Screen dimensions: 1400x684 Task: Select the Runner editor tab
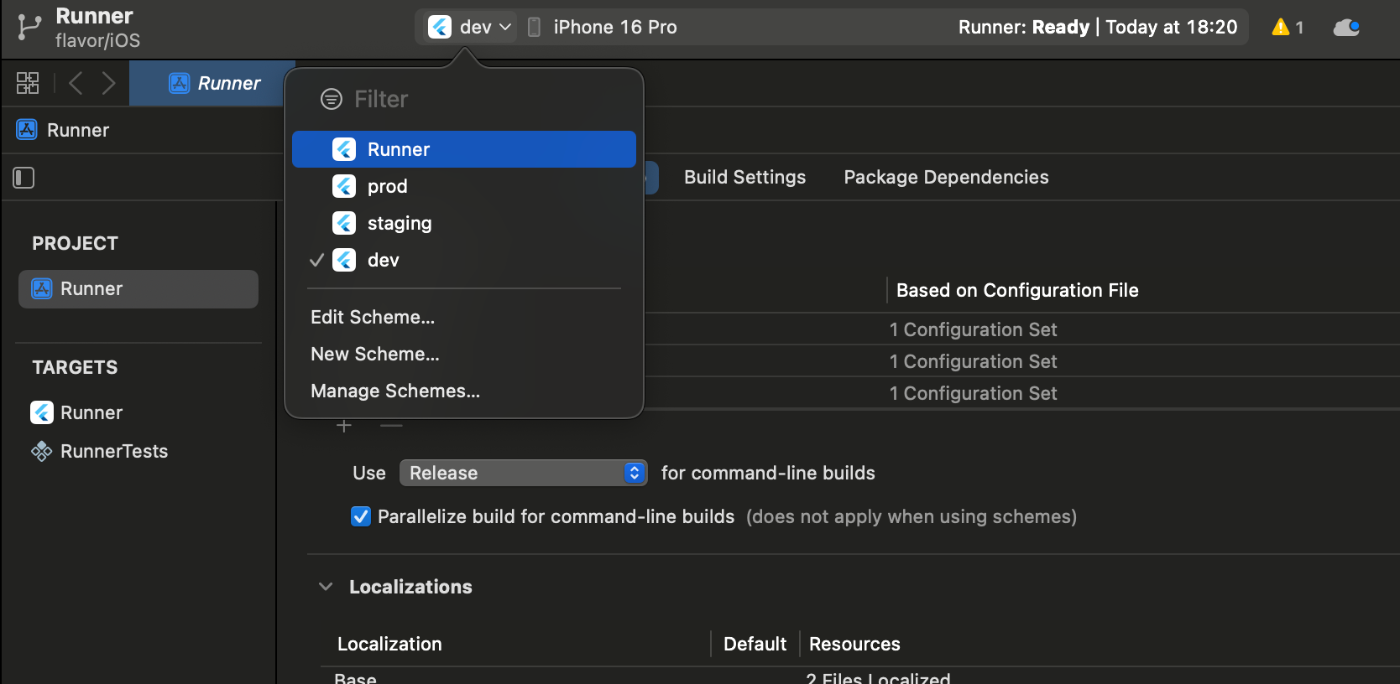pyautogui.click(x=213, y=83)
